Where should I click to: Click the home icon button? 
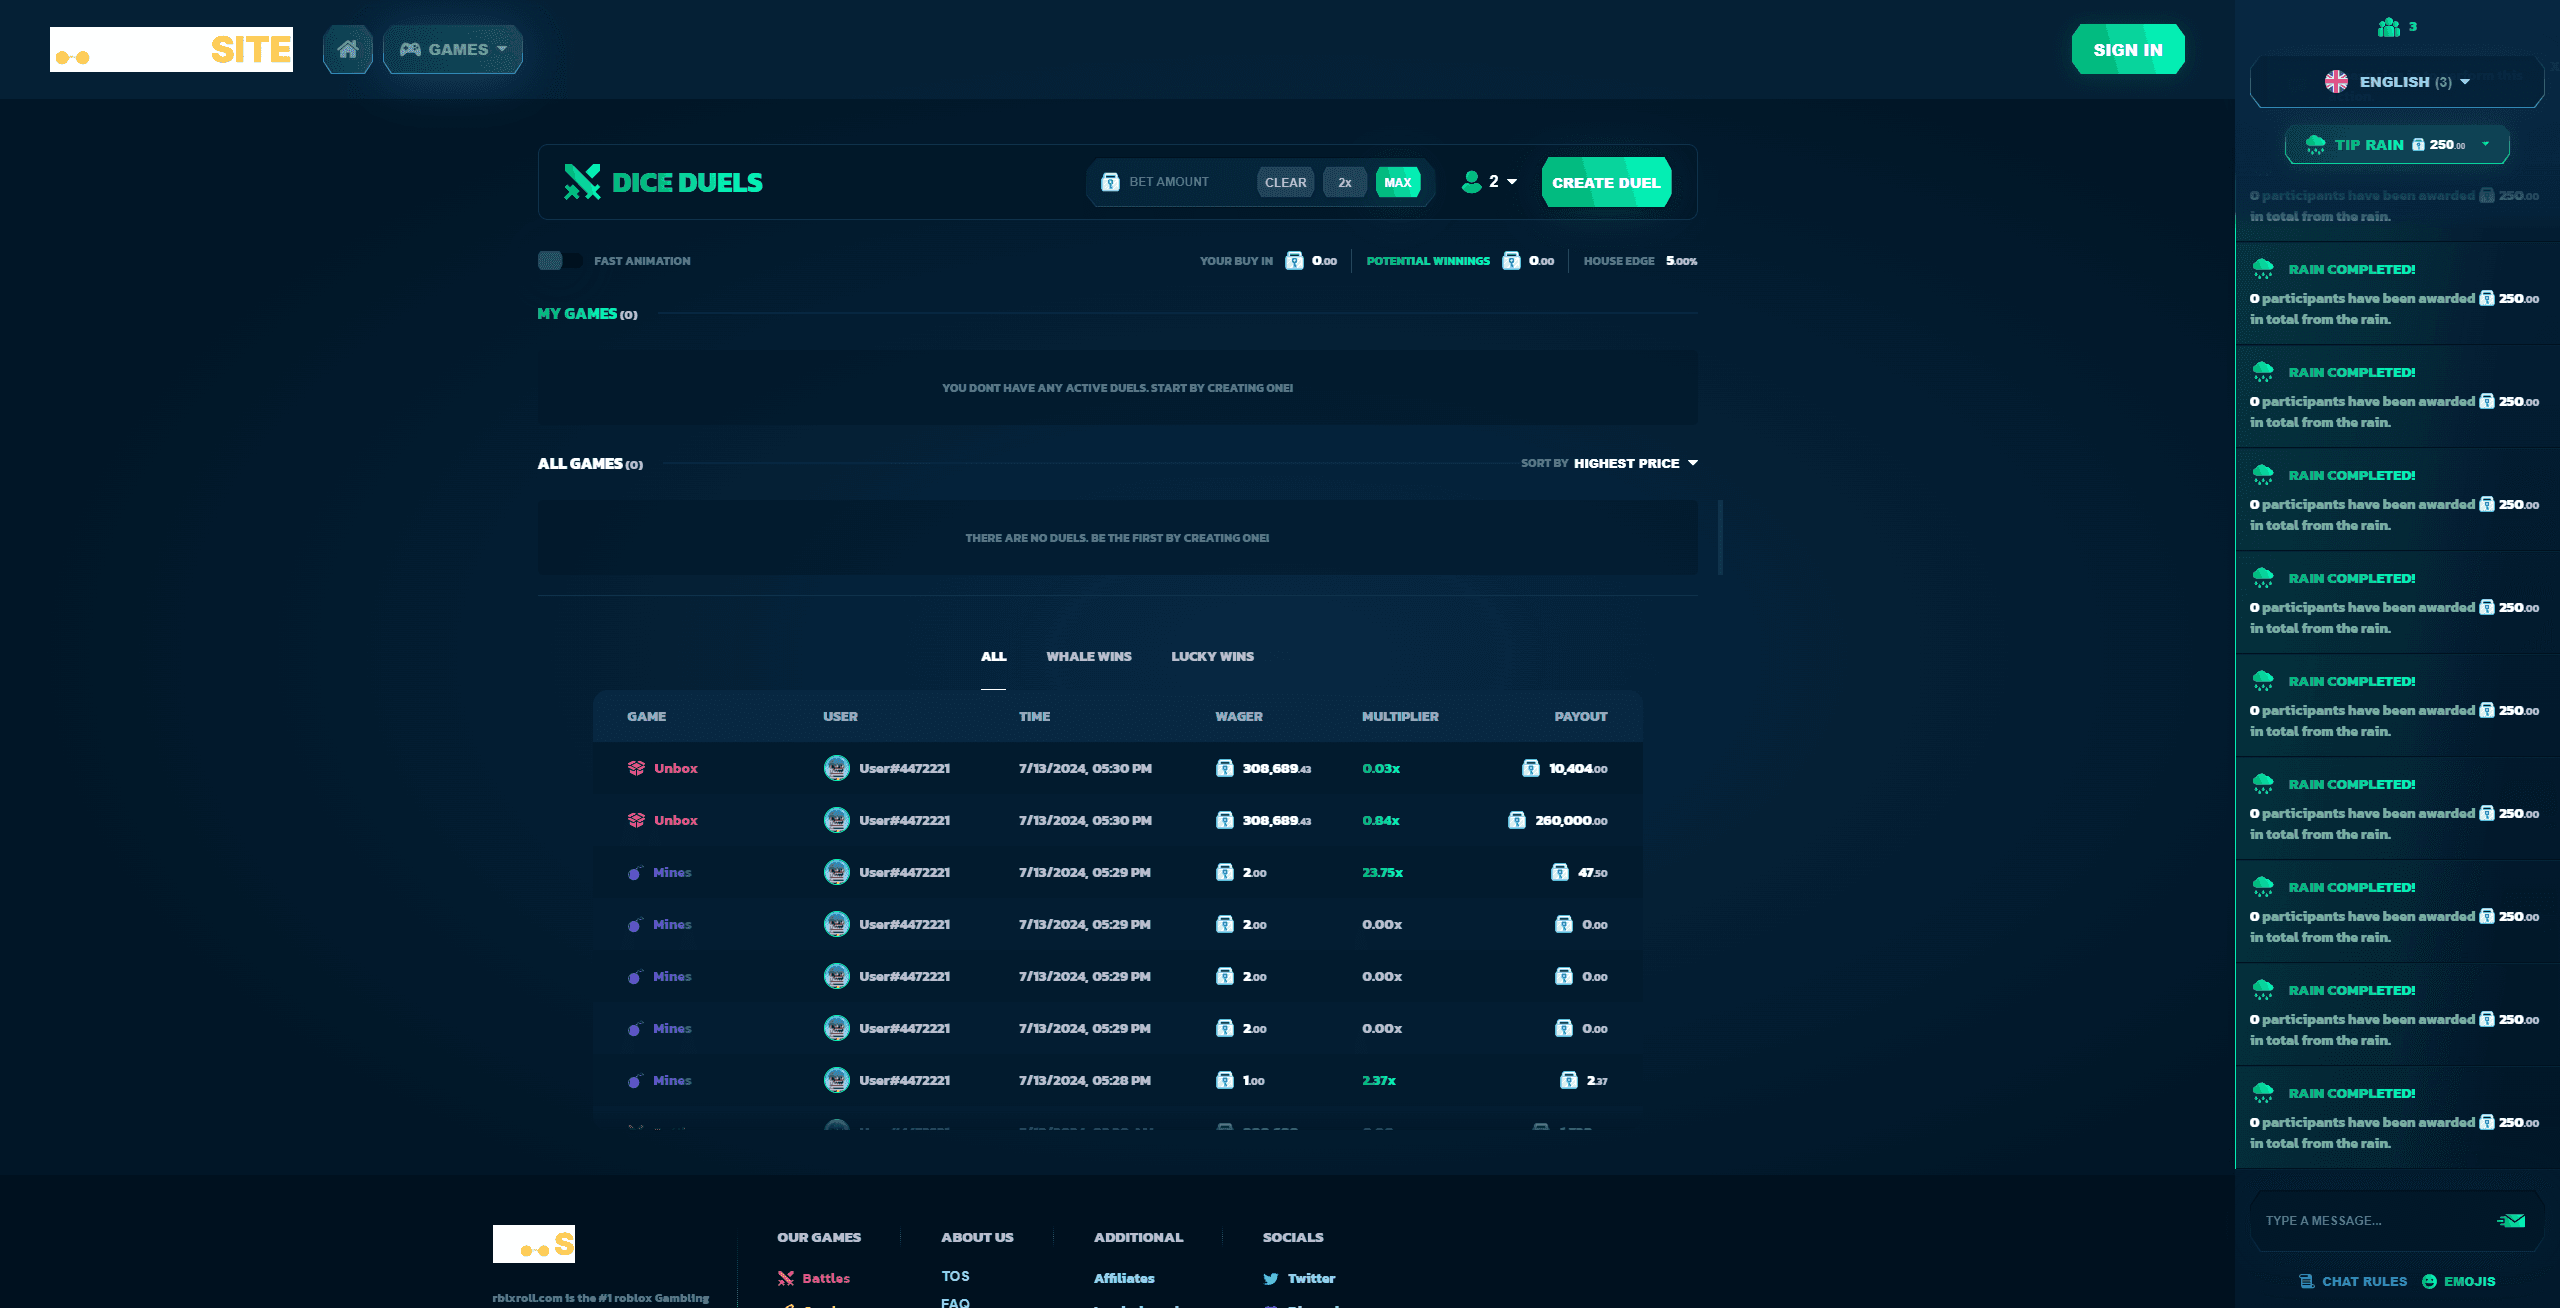click(x=347, y=49)
